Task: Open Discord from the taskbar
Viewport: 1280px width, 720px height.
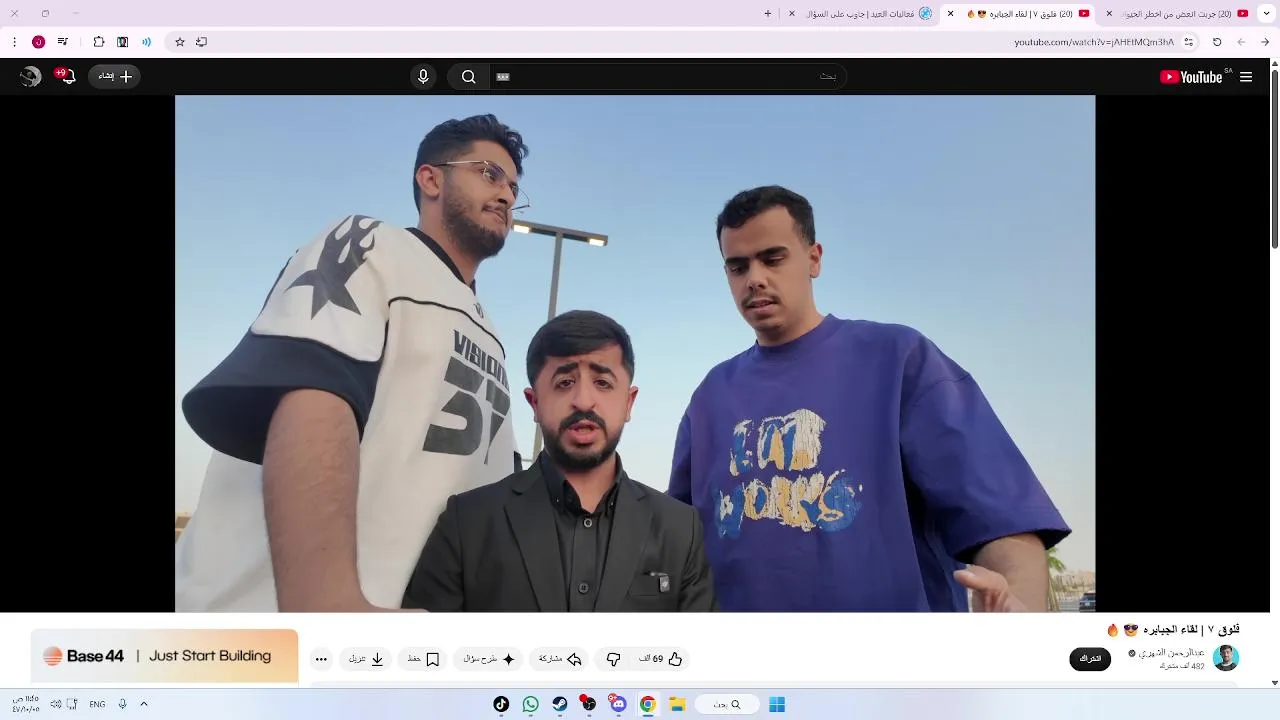Action: click(x=618, y=704)
